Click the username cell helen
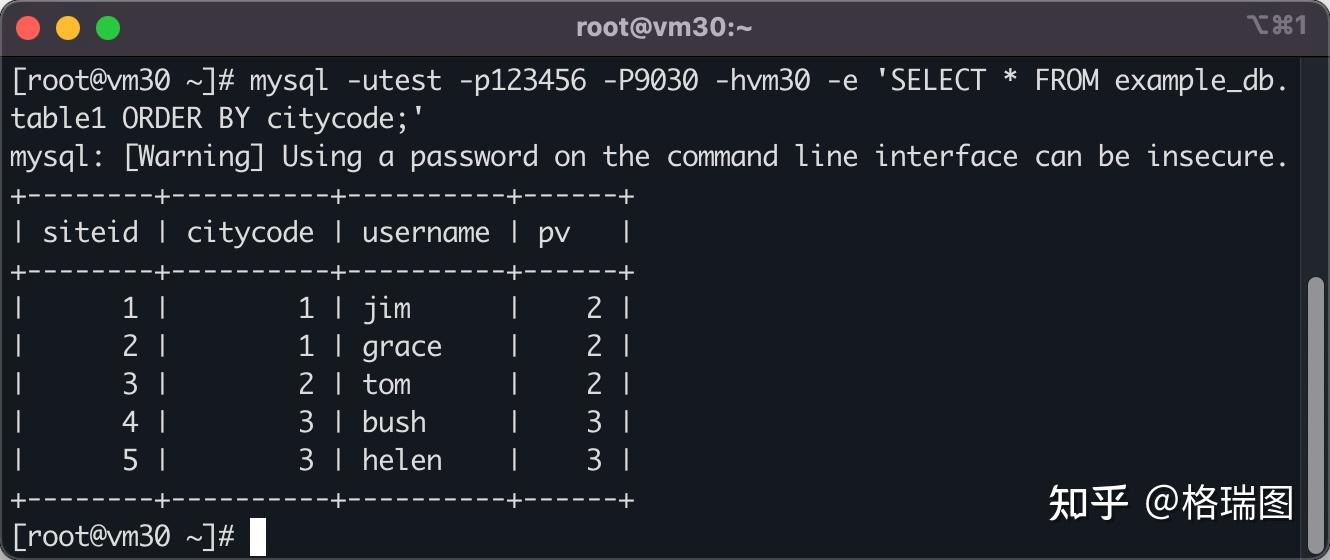The height and width of the screenshot is (560, 1330). click(402, 460)
